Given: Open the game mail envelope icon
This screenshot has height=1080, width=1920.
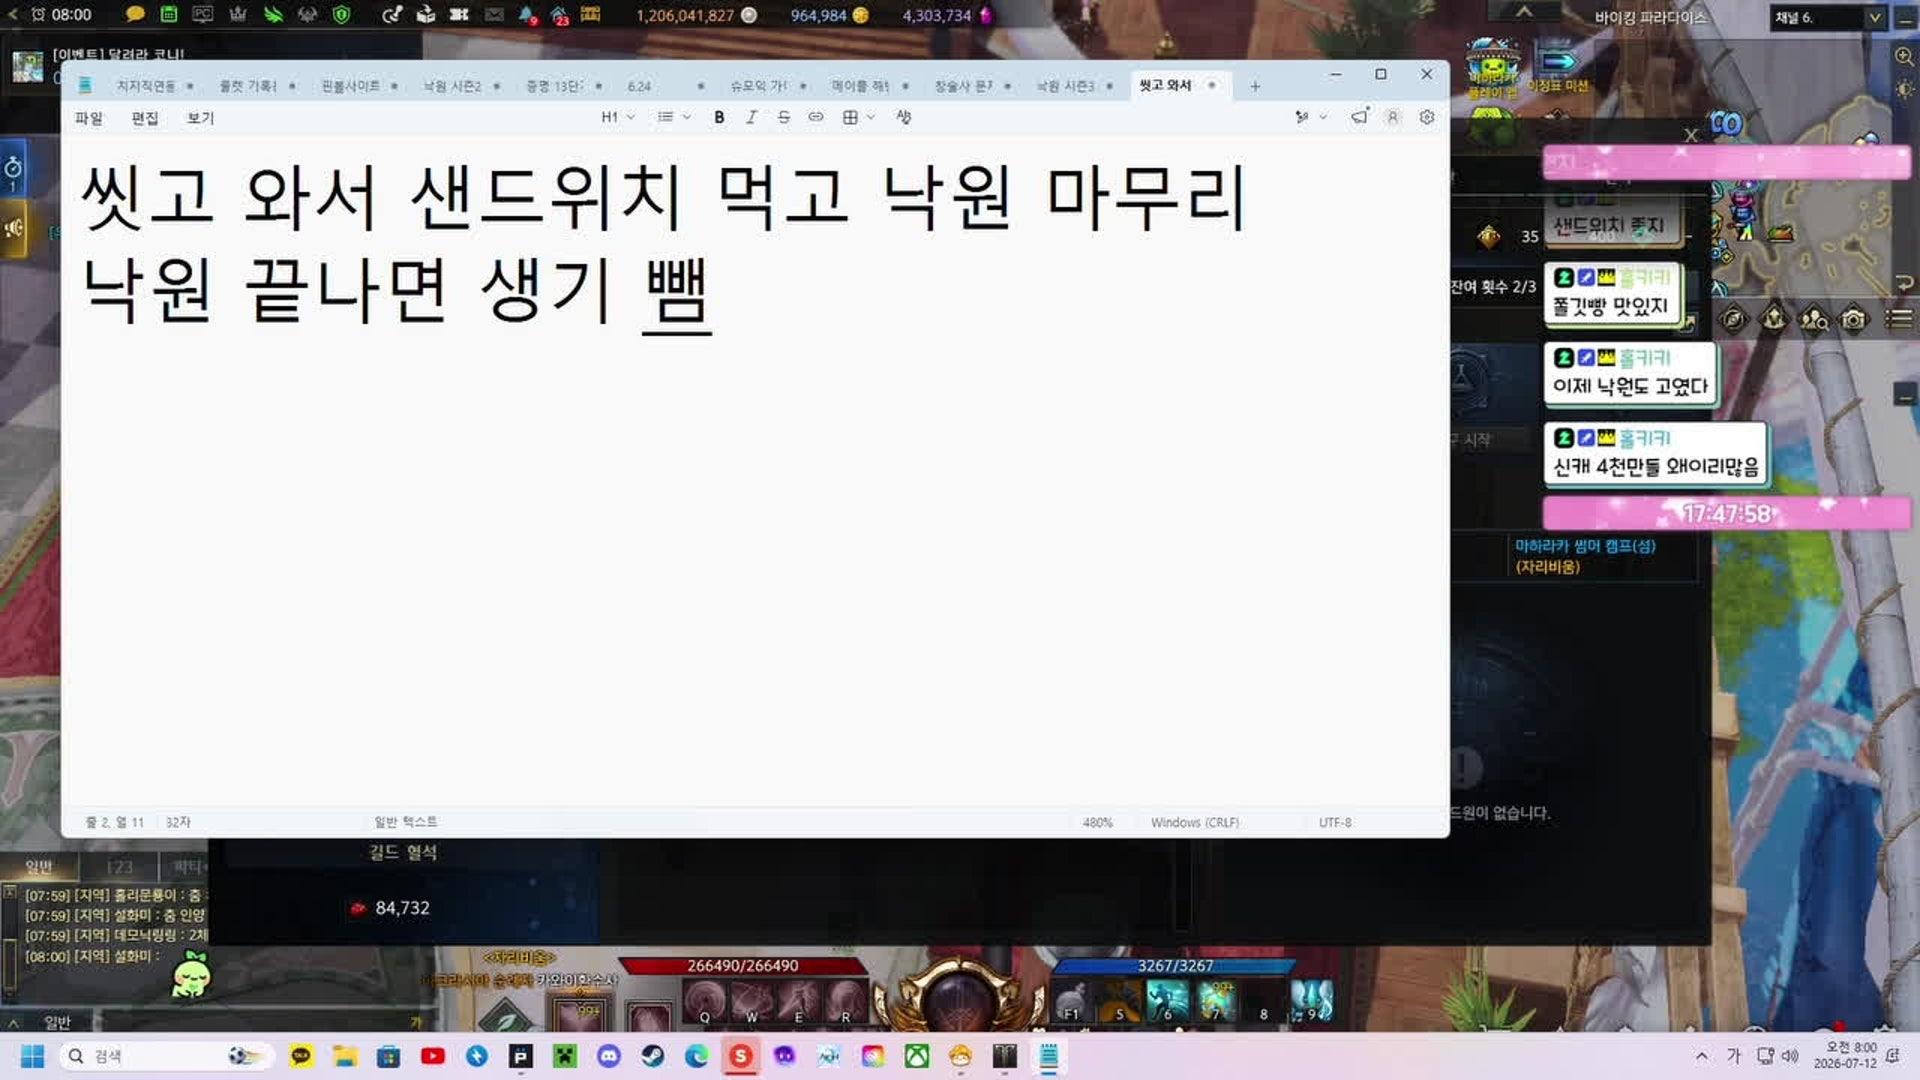Looking at the screenshot, I should (494, 14).
